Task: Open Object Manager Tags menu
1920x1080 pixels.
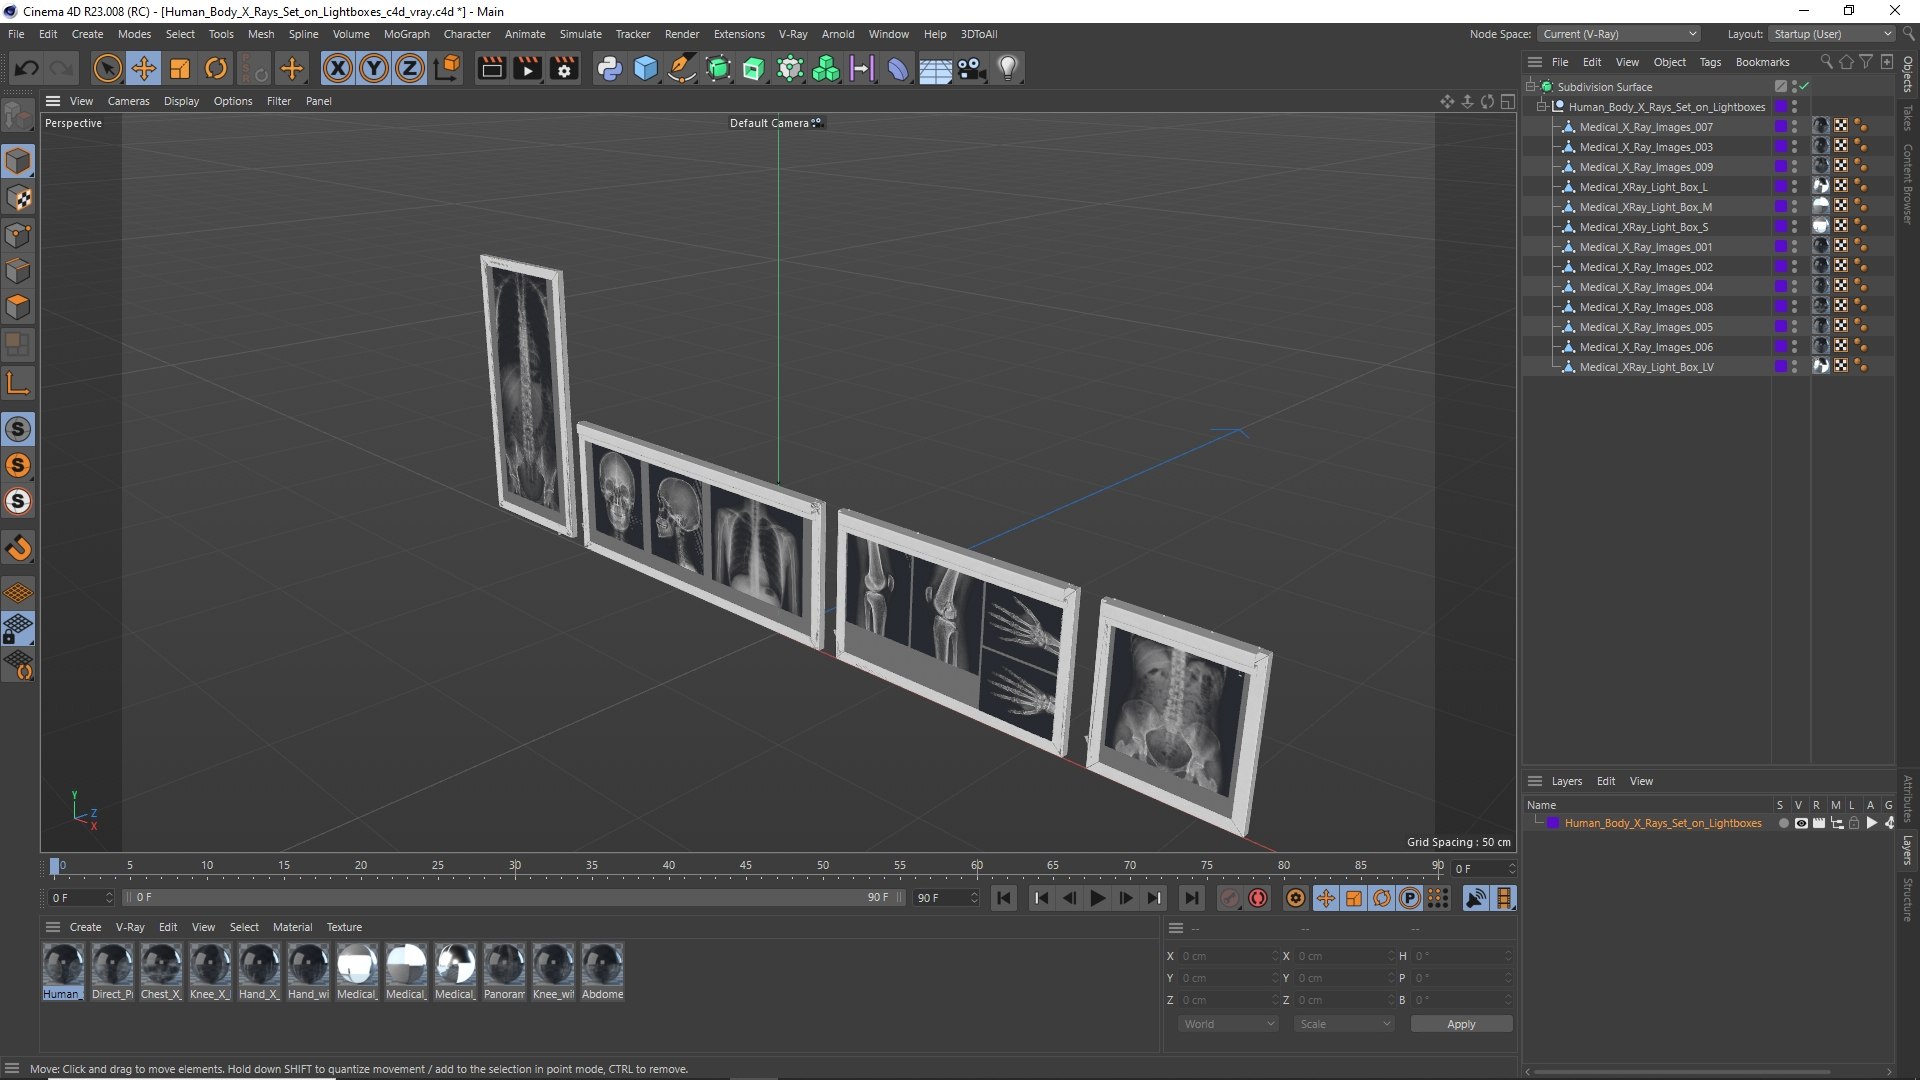Action: coord(1710,62)
